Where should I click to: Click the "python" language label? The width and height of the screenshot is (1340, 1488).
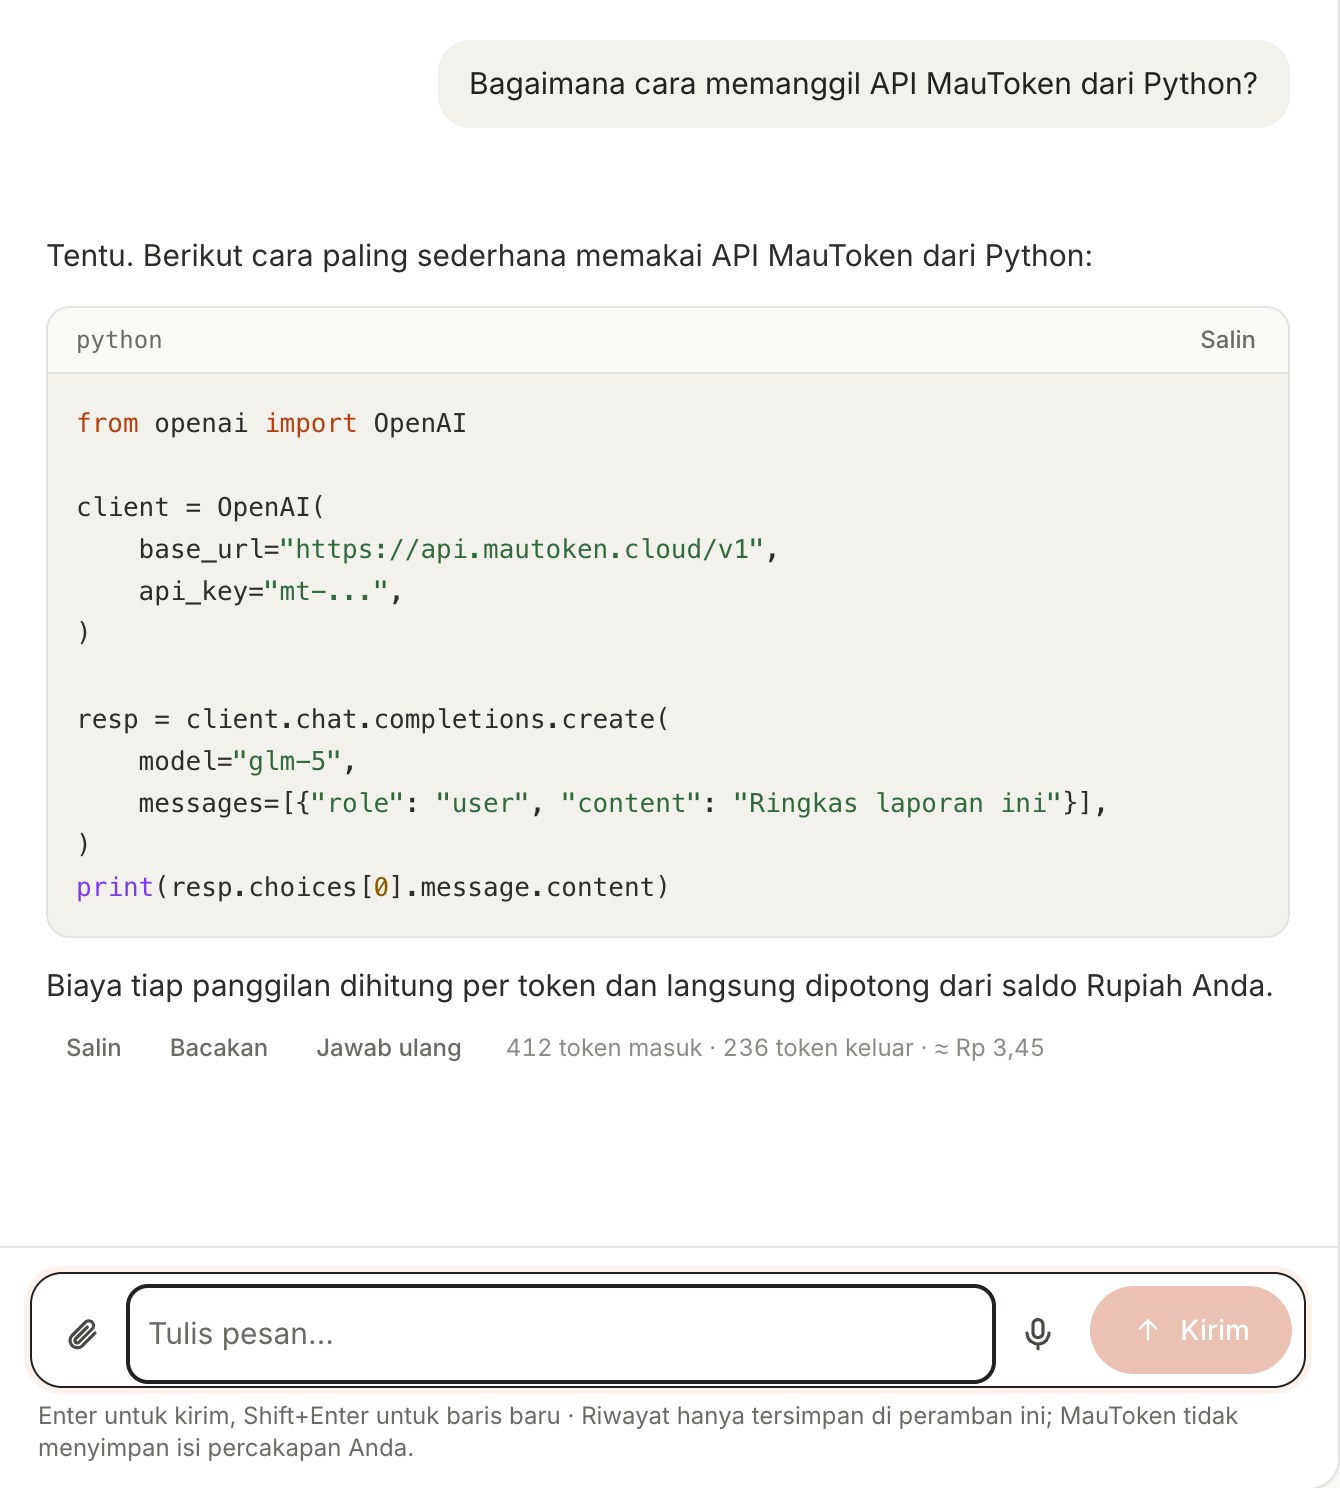[x=119, y=340]
